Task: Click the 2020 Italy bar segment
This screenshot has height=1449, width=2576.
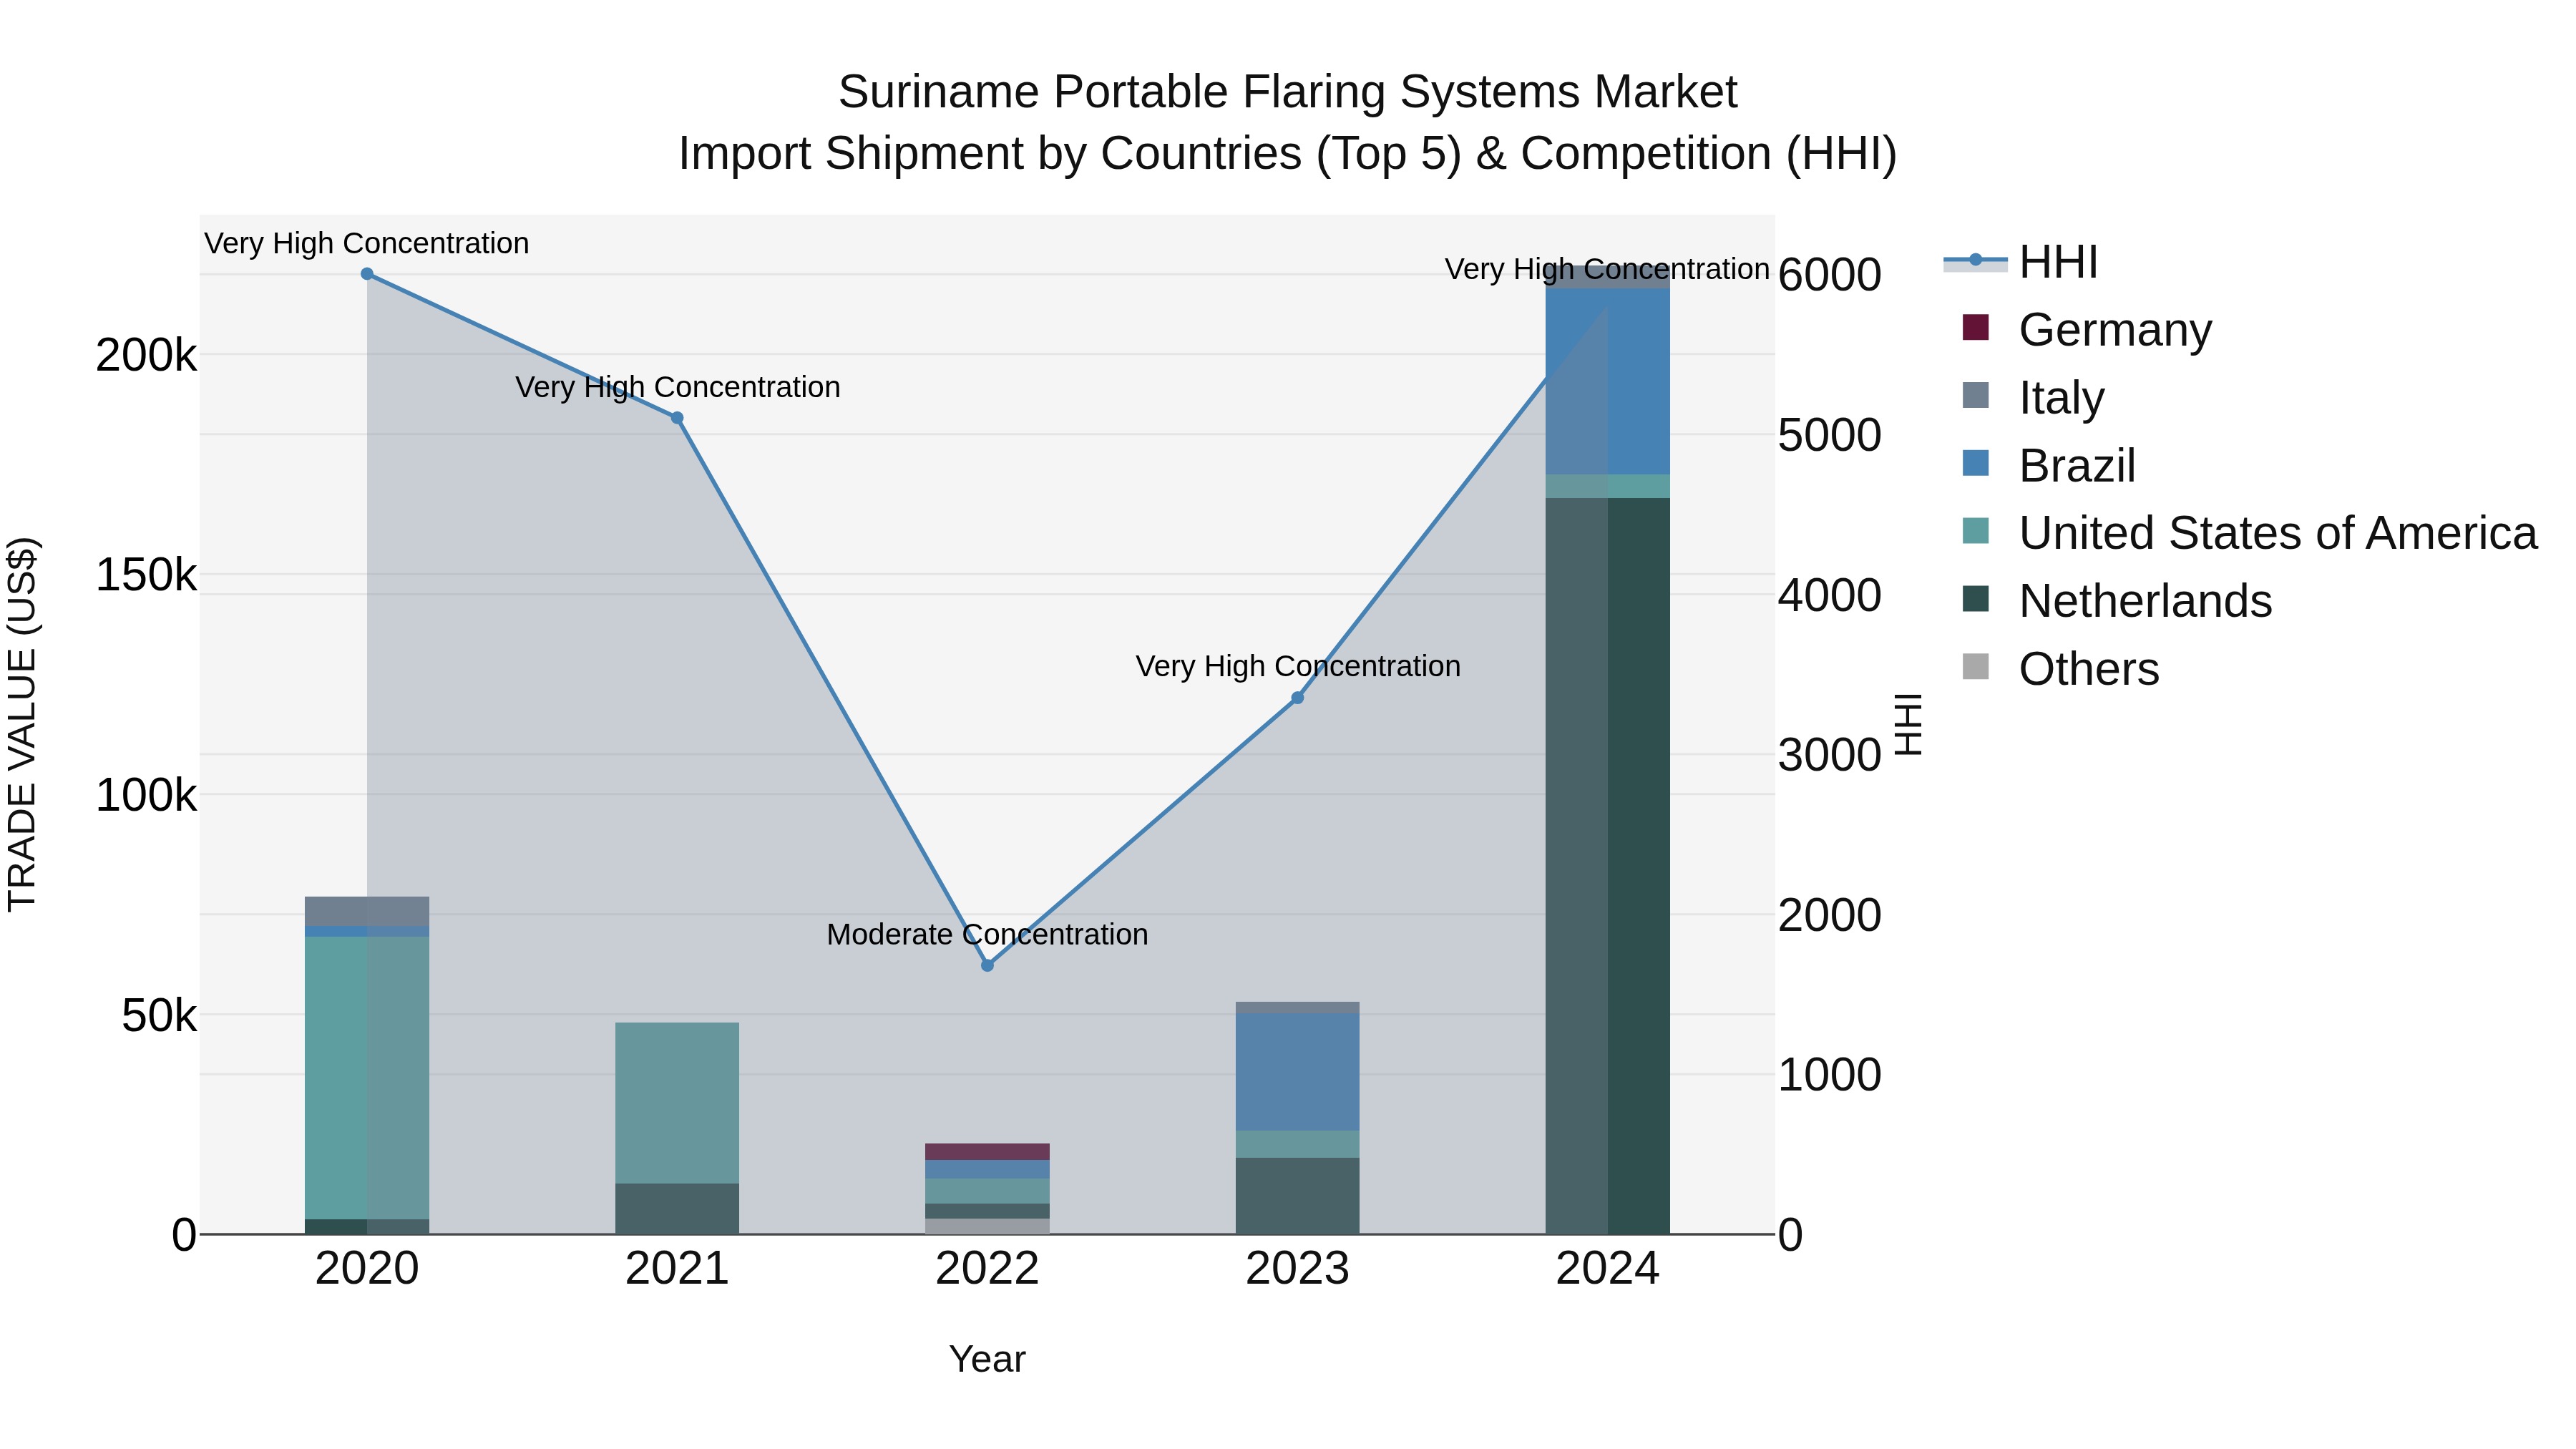Action: tap(367, 911)
